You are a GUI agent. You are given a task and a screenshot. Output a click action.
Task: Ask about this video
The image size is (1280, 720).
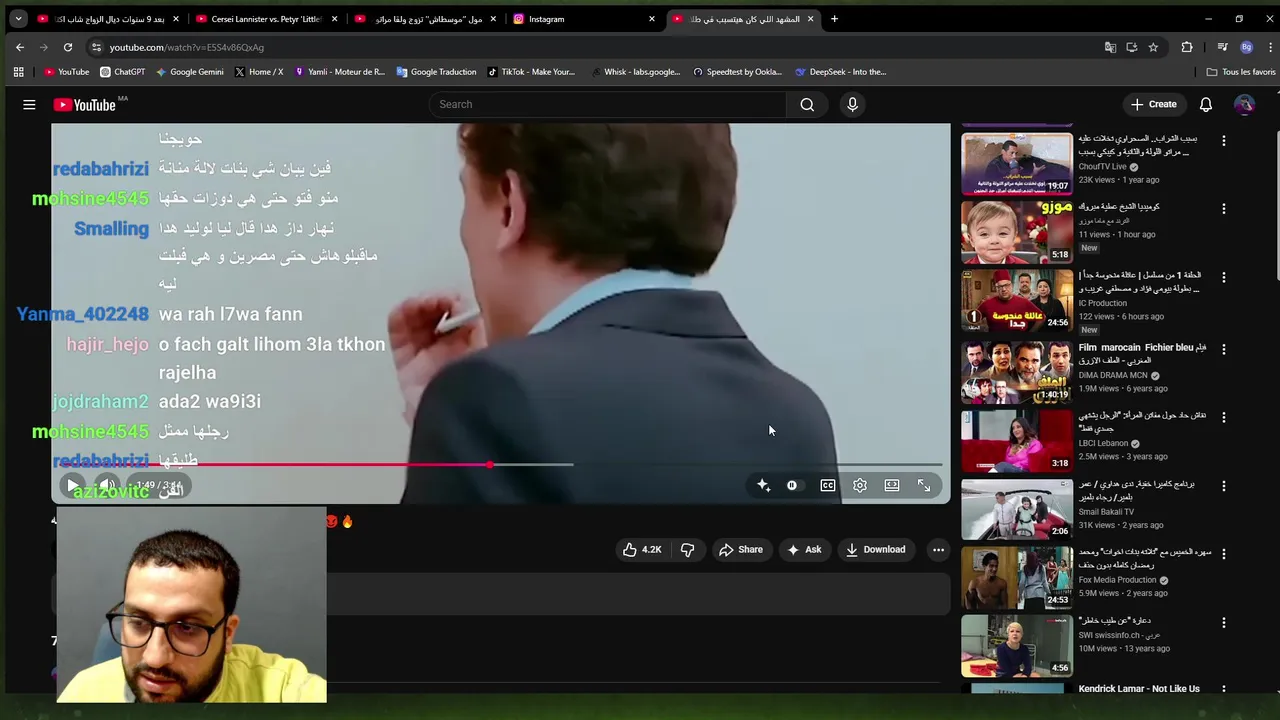click(804, 549)
